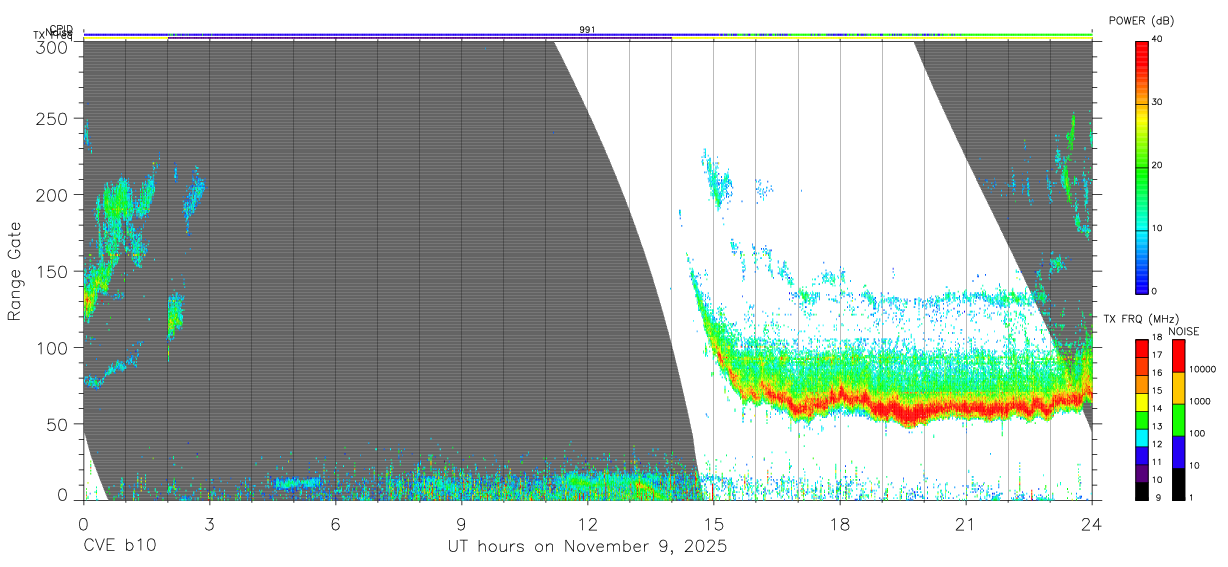Pick the blue bottom of POWER colorbar
1228x567 pixels.
1142,280
